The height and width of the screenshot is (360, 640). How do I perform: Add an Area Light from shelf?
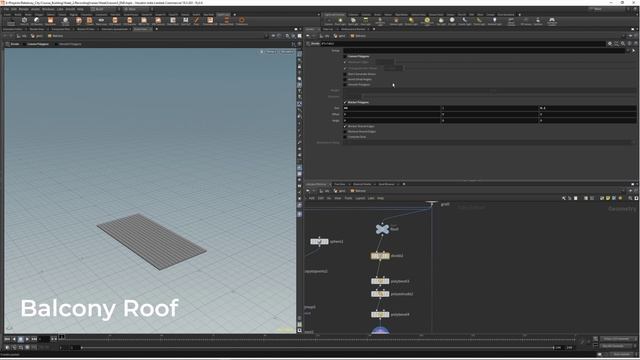366,21
